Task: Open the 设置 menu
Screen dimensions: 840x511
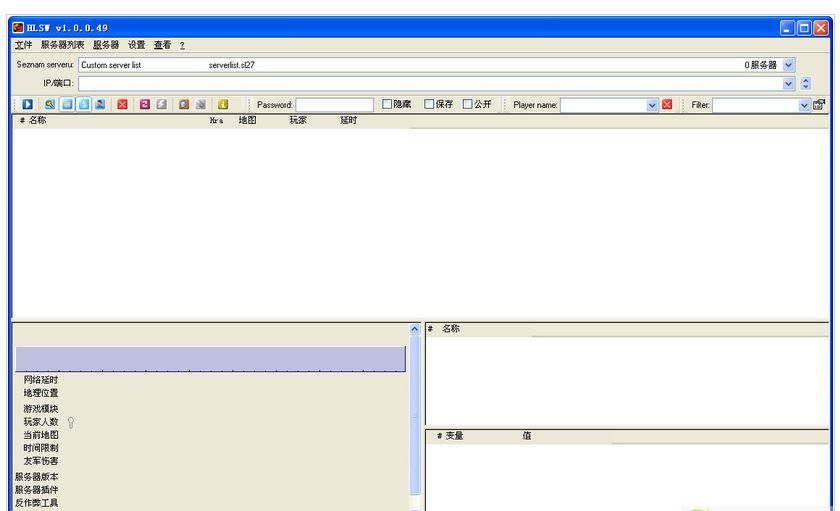Action: click(x=136, y=45)
